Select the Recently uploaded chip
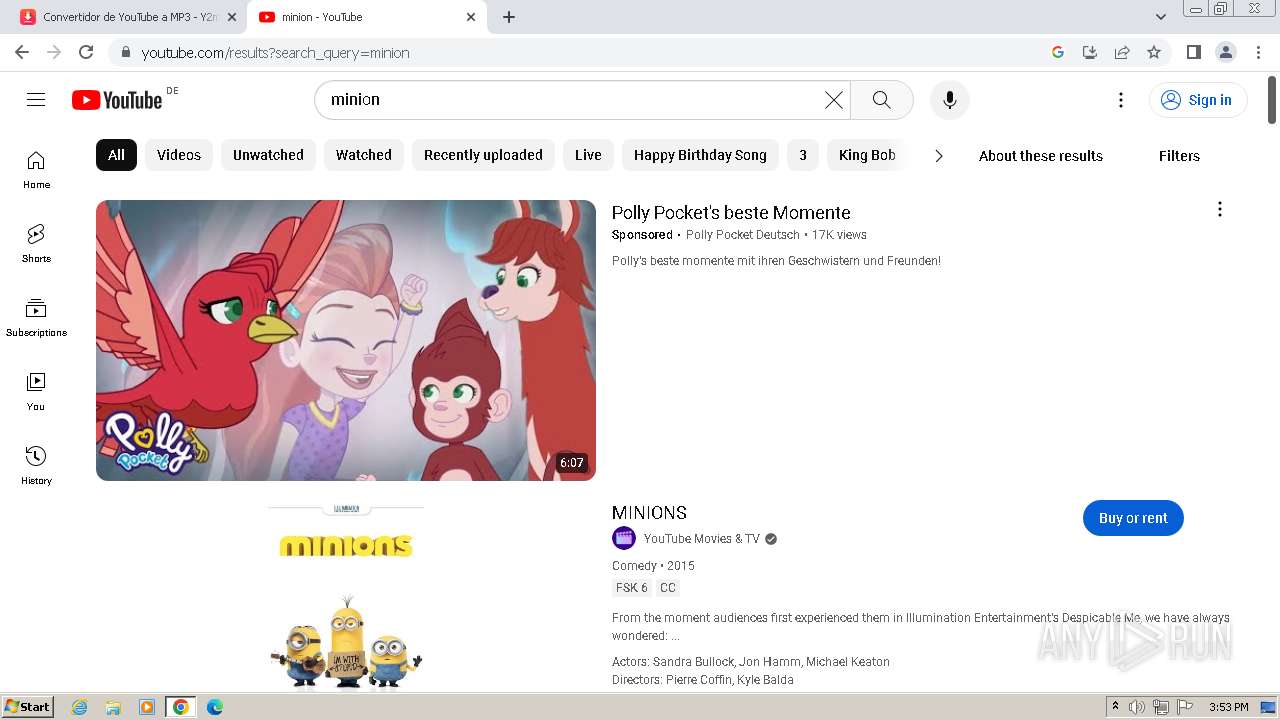The image size is (1280, 720). 483,155
